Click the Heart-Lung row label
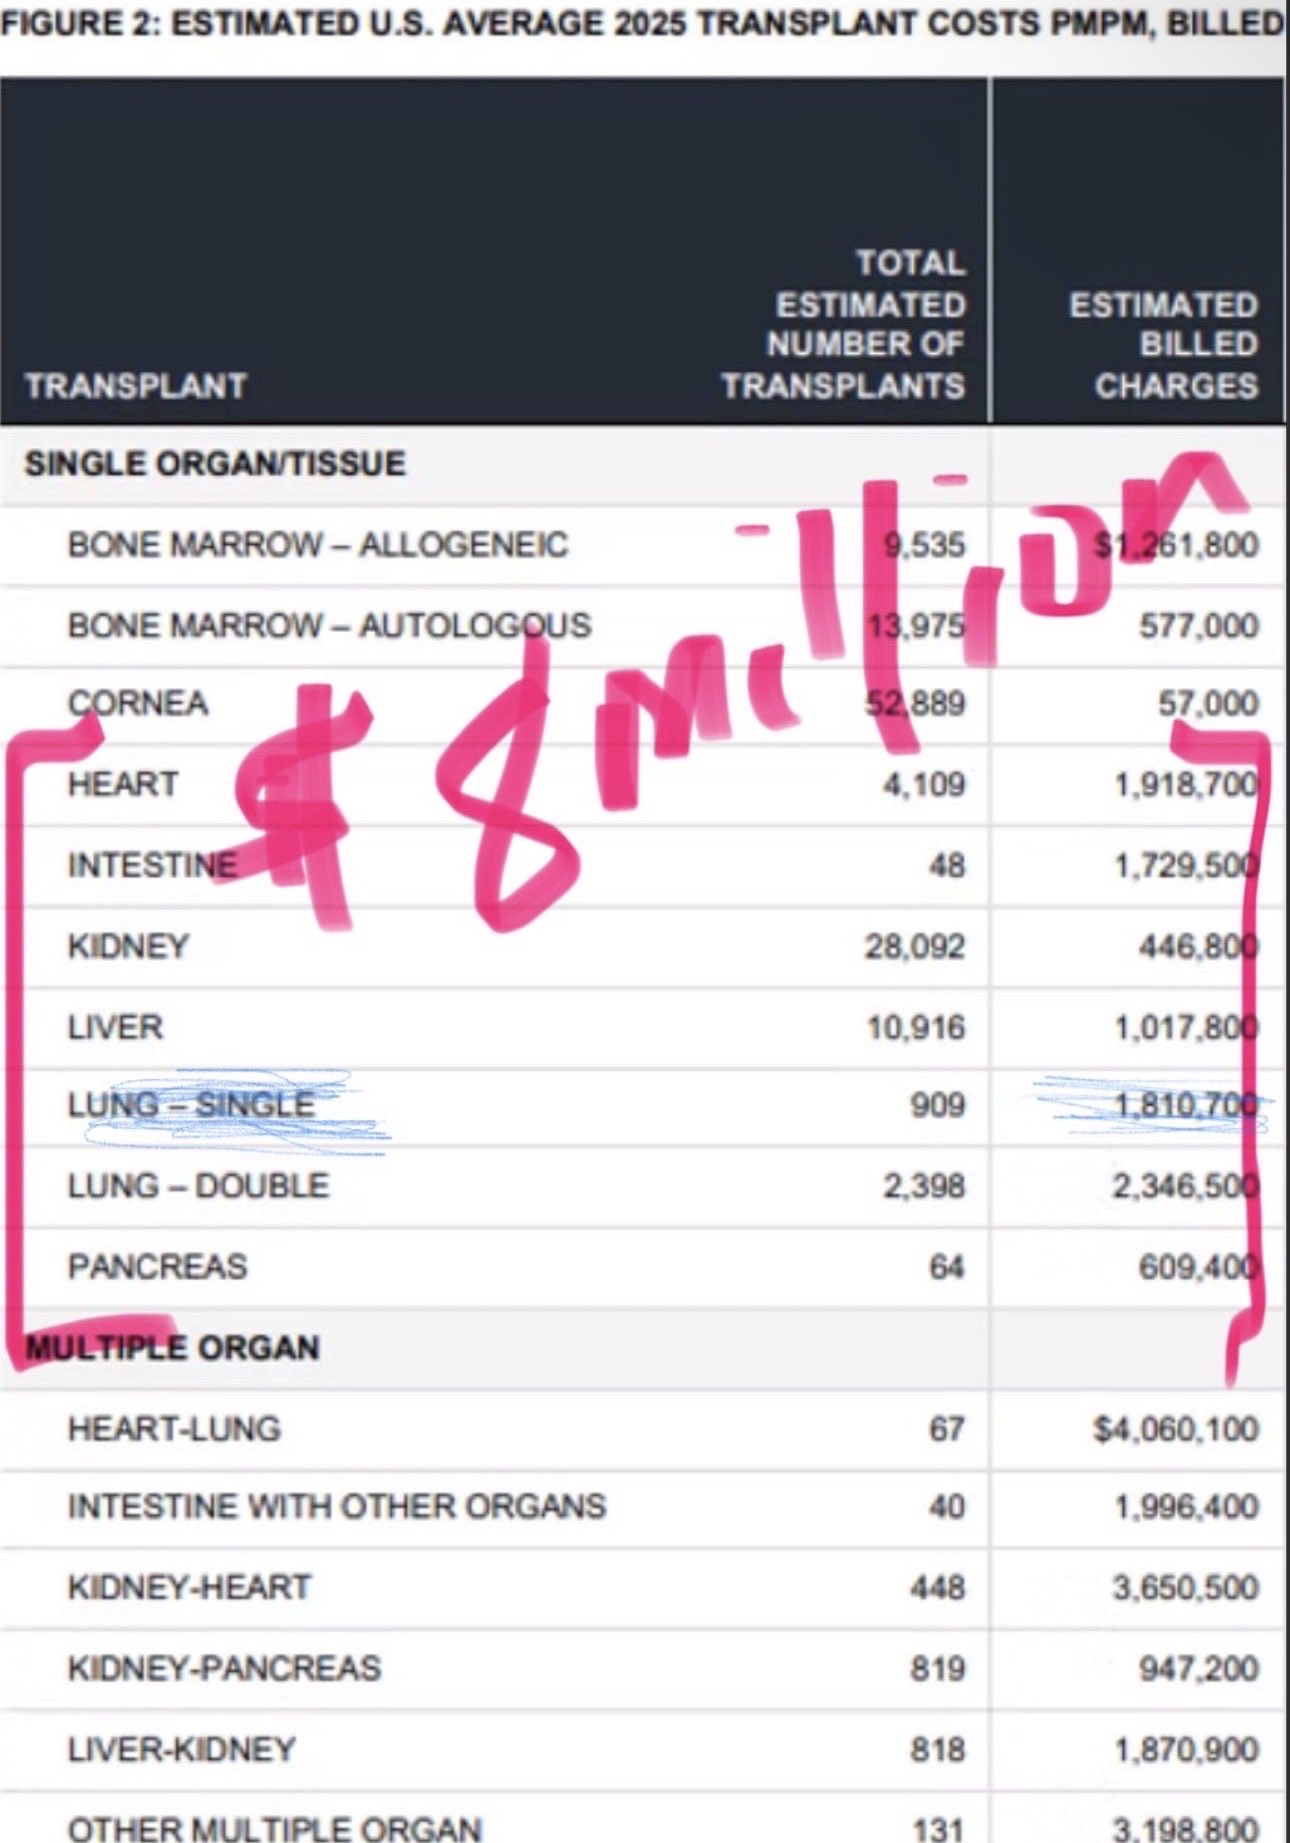Image resolution: width=1290 pixels, height=1843 pixels. [174, 1429]
